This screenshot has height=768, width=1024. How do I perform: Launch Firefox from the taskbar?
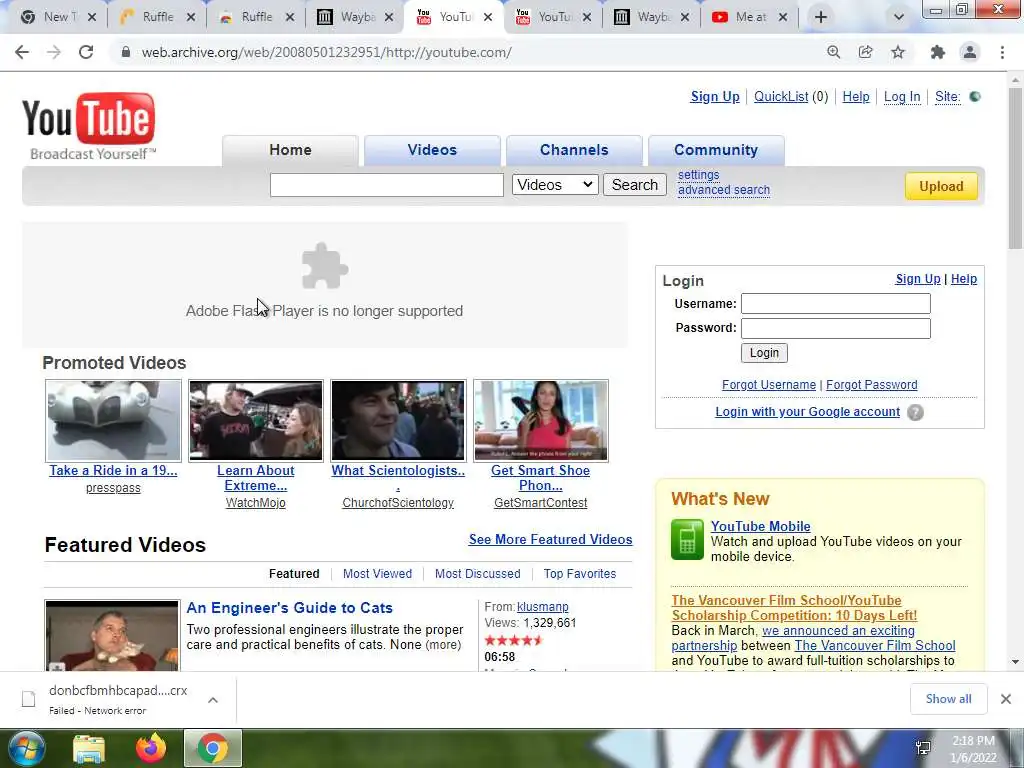[x=151, y=748]
